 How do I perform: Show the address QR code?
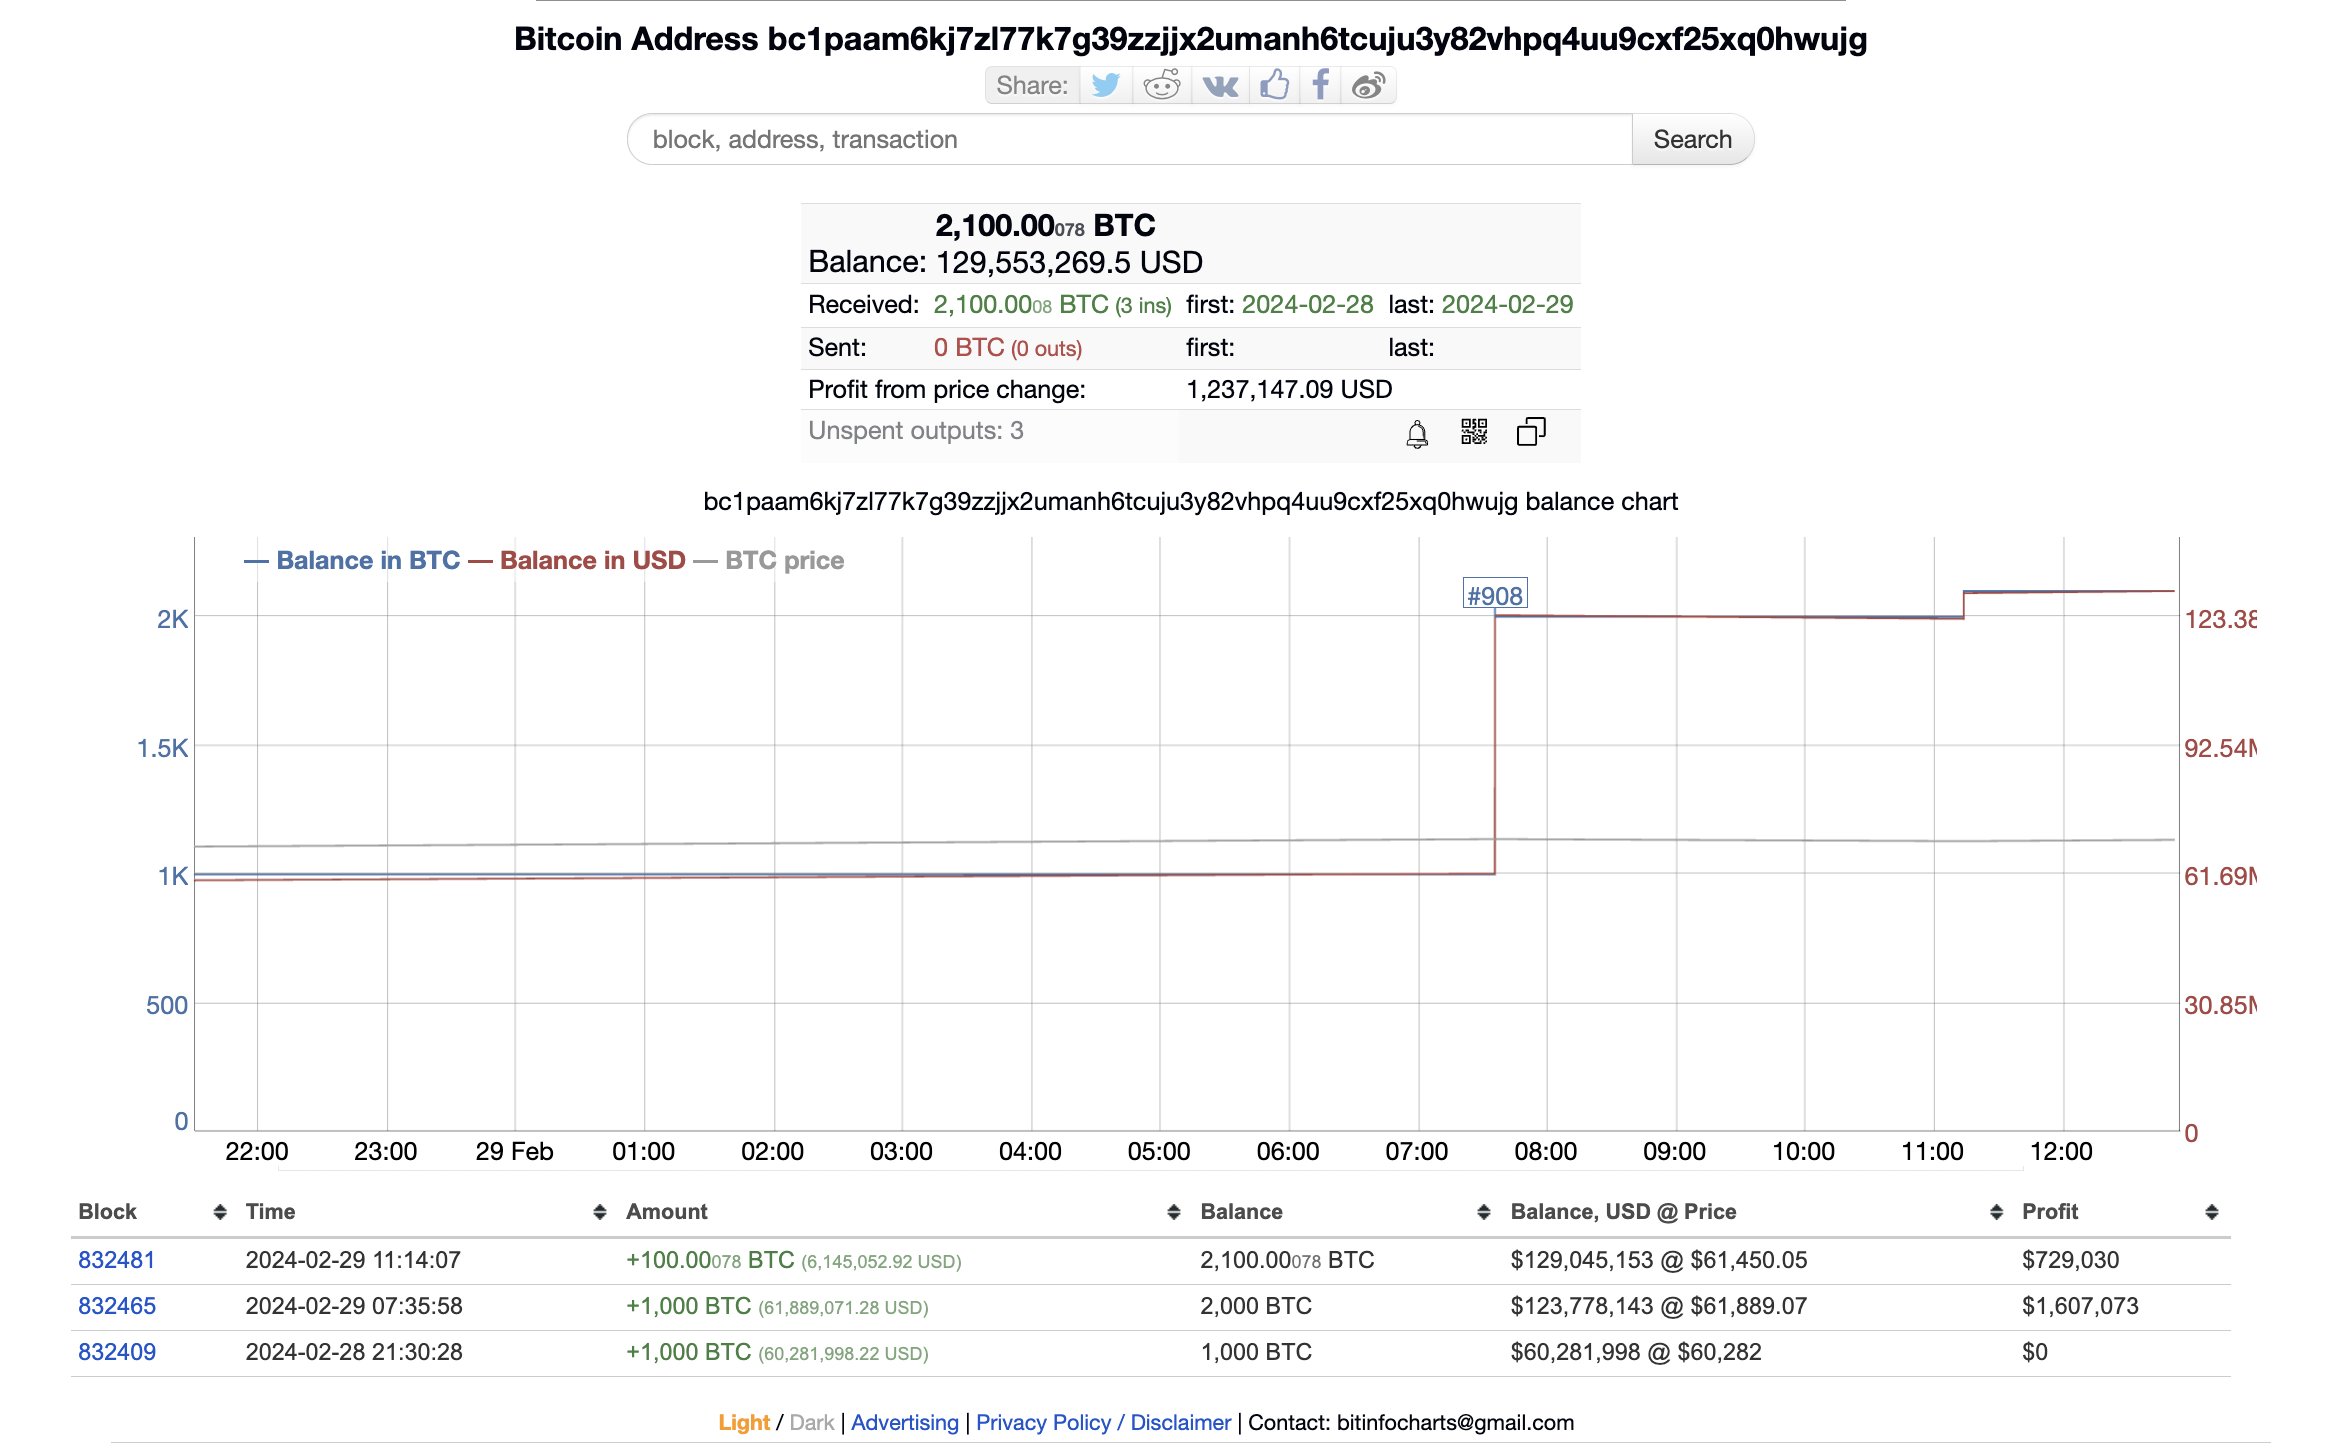pos(1472,432)
